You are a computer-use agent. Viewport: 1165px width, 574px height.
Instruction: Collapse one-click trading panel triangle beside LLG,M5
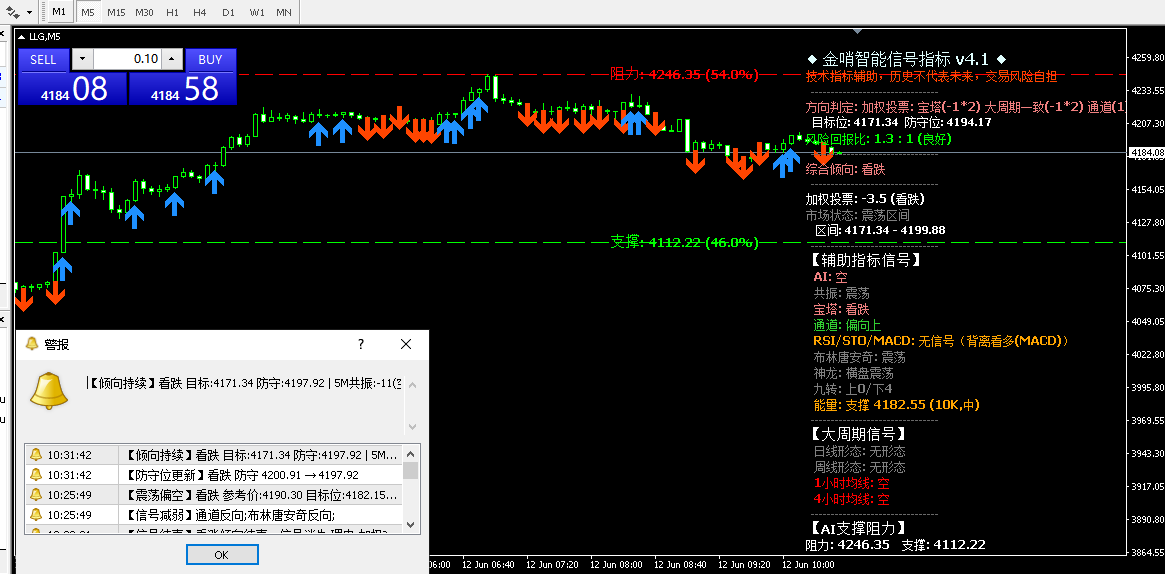(21, 36)
